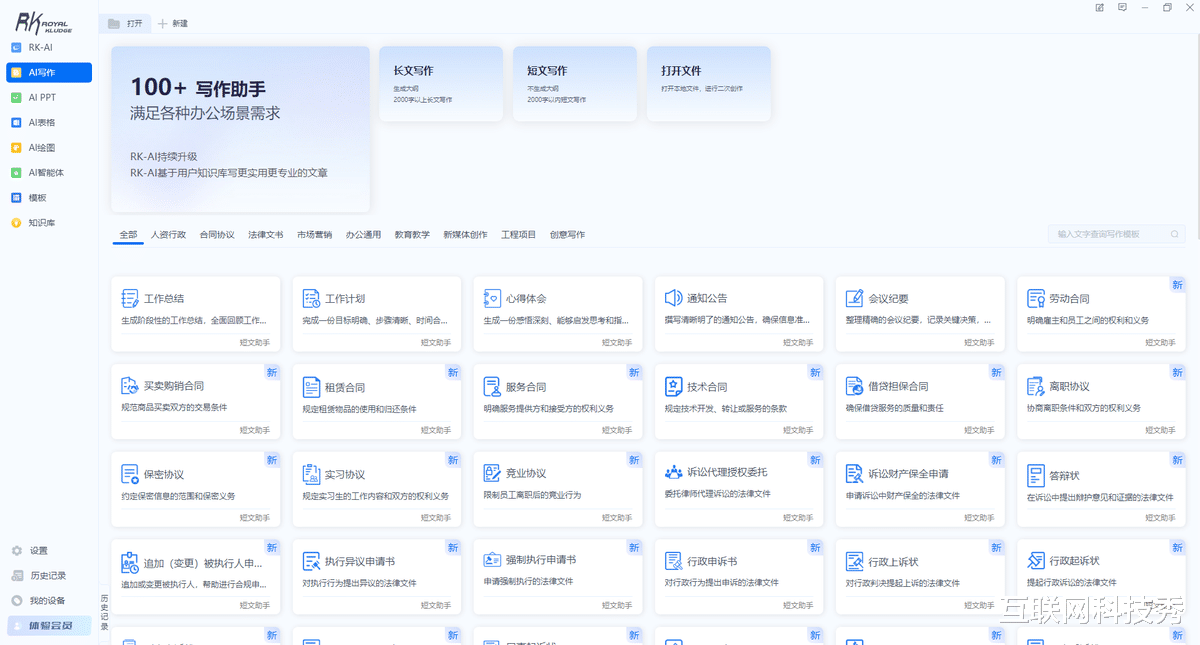Screen dimensions: 1200x645
Task: Open 知识库 knowledge base section
Action: 49,223
